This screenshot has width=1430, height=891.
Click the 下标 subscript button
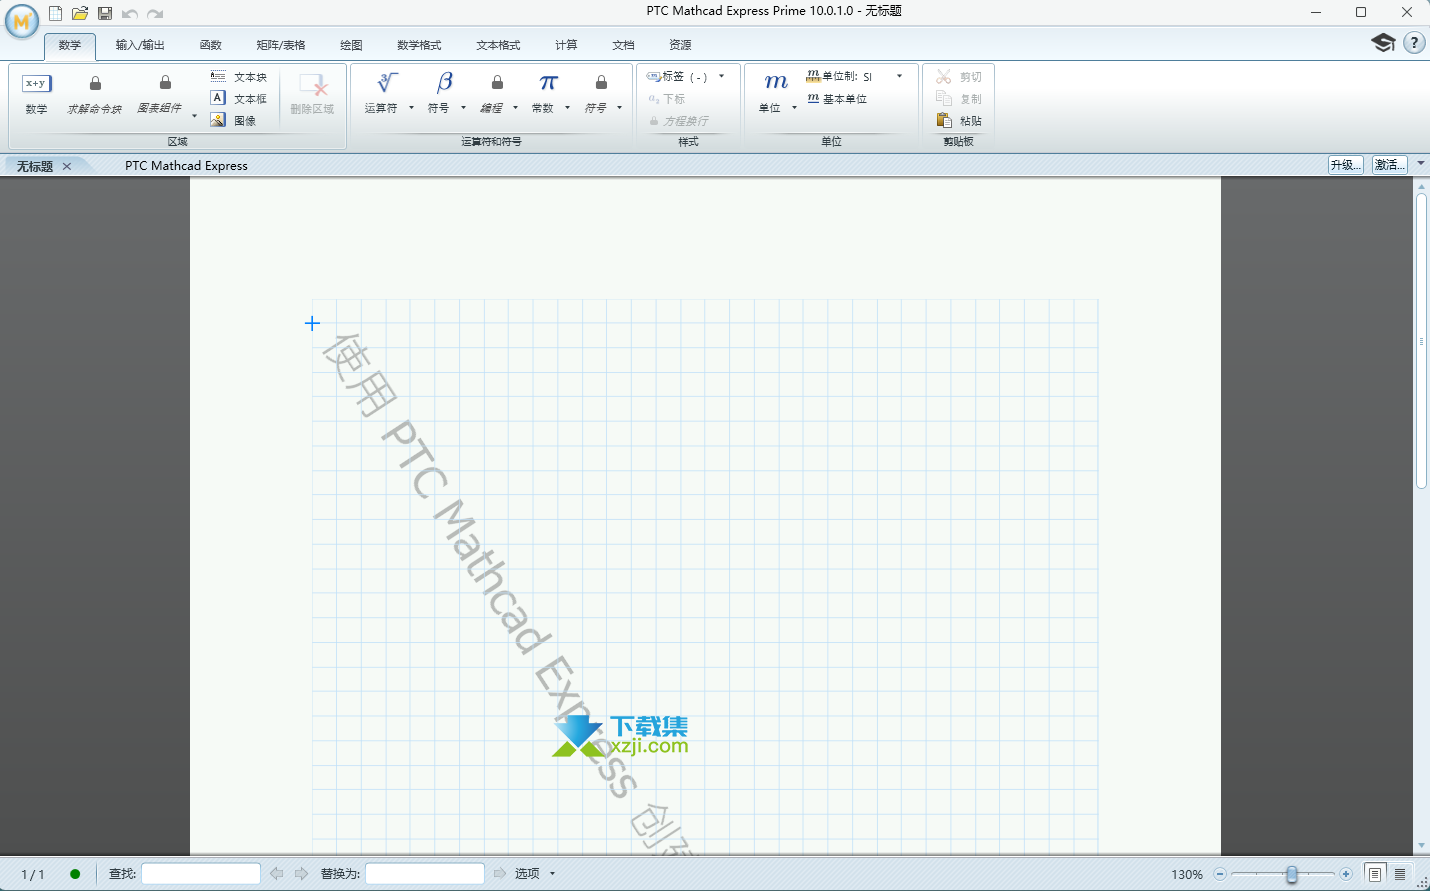pyautogui.click(x=666, y=99)
